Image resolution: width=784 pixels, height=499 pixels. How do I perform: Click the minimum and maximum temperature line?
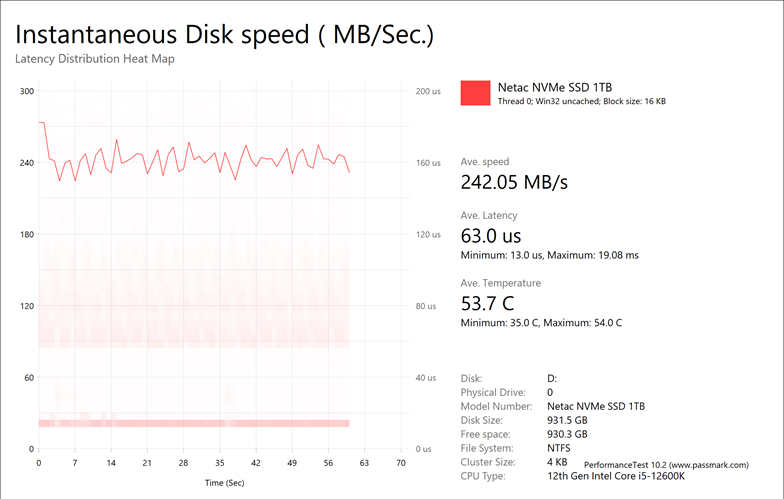pos(541,323)
